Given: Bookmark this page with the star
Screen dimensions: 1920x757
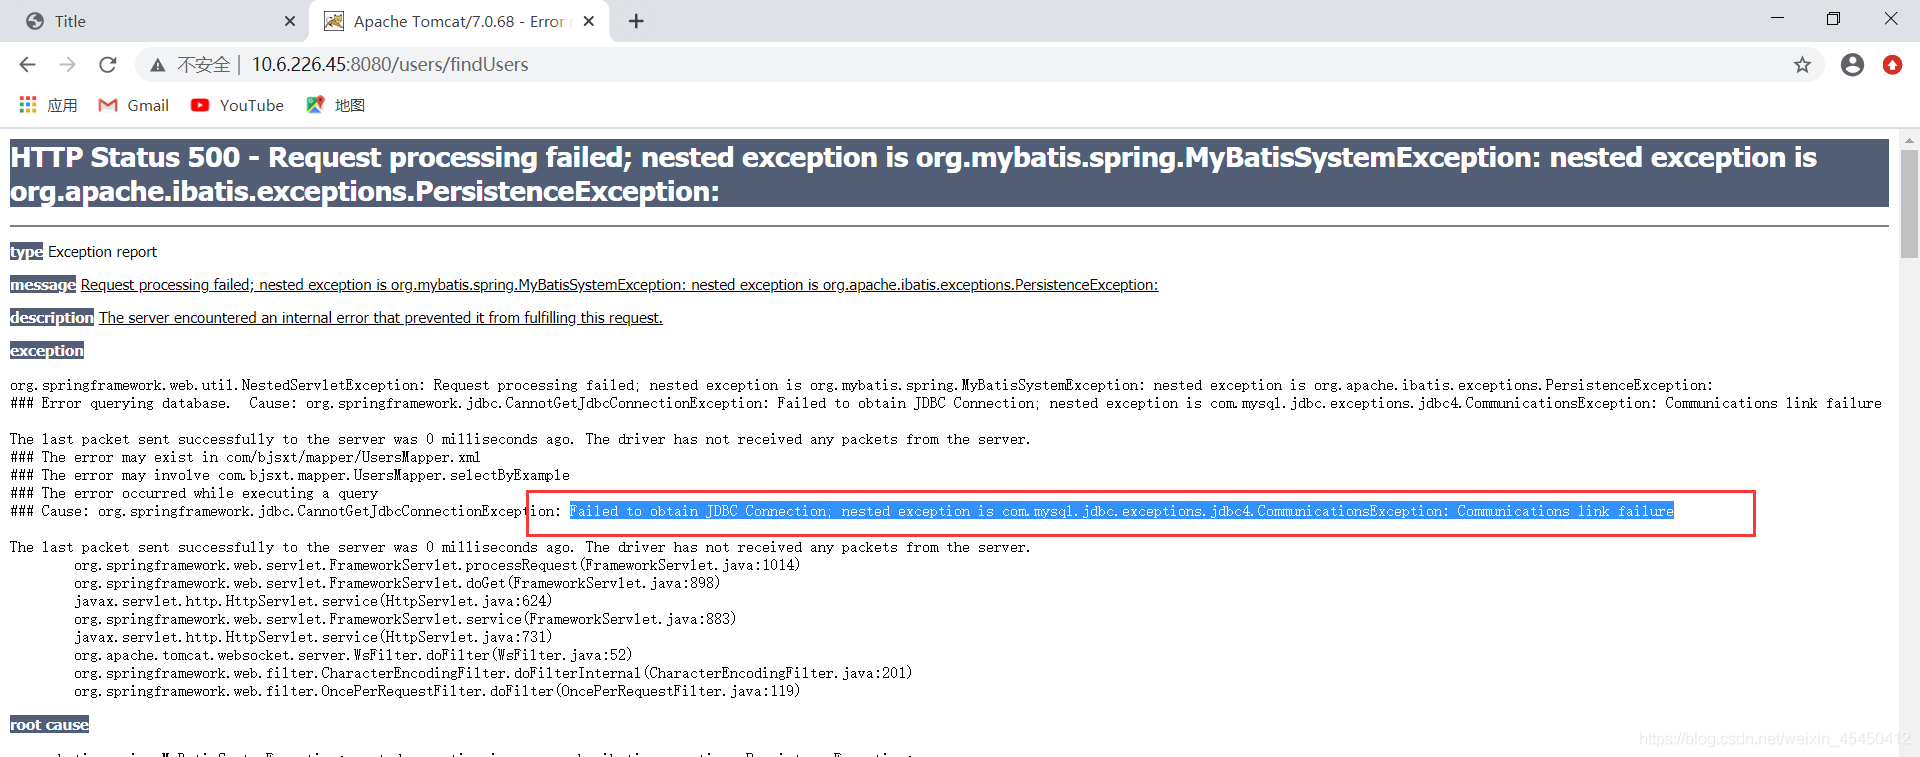Looking at the screenshot, I should tap(1802, 65).
